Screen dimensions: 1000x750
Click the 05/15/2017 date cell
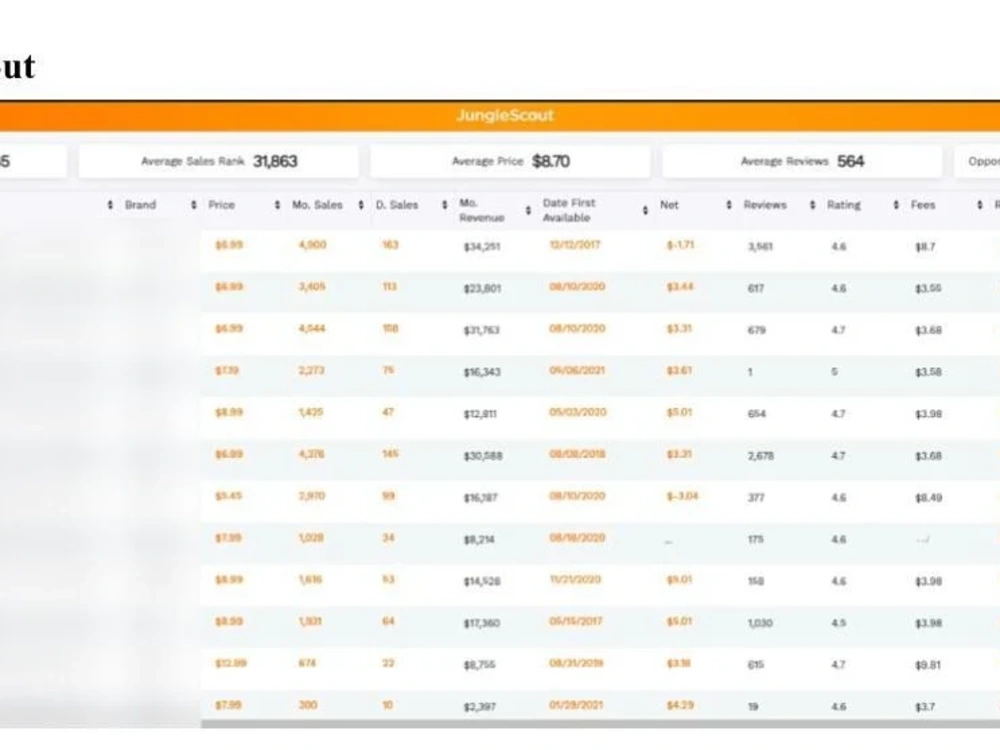pos(575,621)
